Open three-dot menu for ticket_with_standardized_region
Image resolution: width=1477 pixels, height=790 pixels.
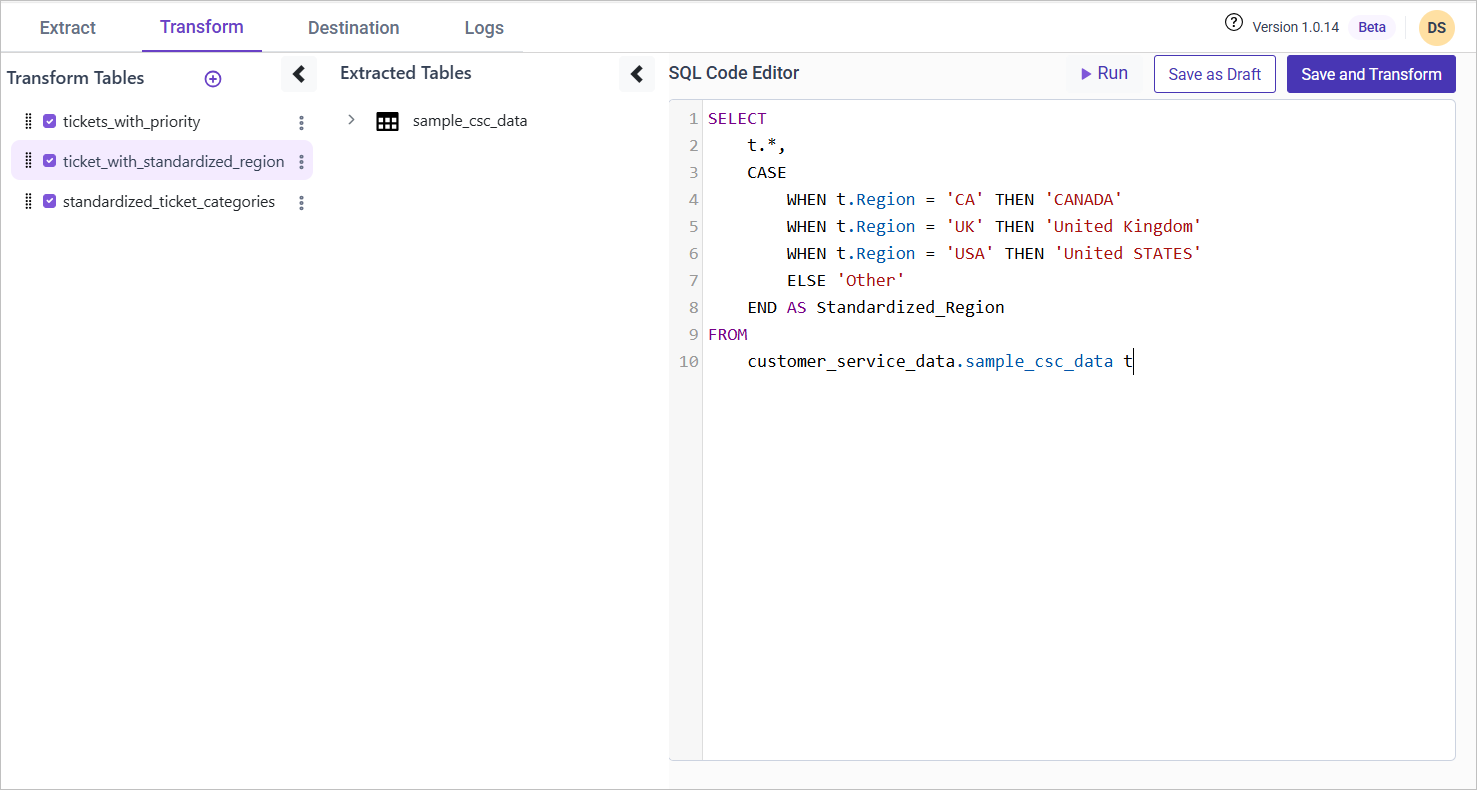[301, 162]
